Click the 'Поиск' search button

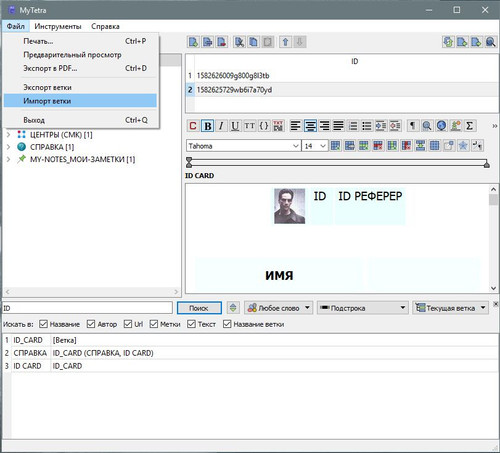click(x=199, y=308)
